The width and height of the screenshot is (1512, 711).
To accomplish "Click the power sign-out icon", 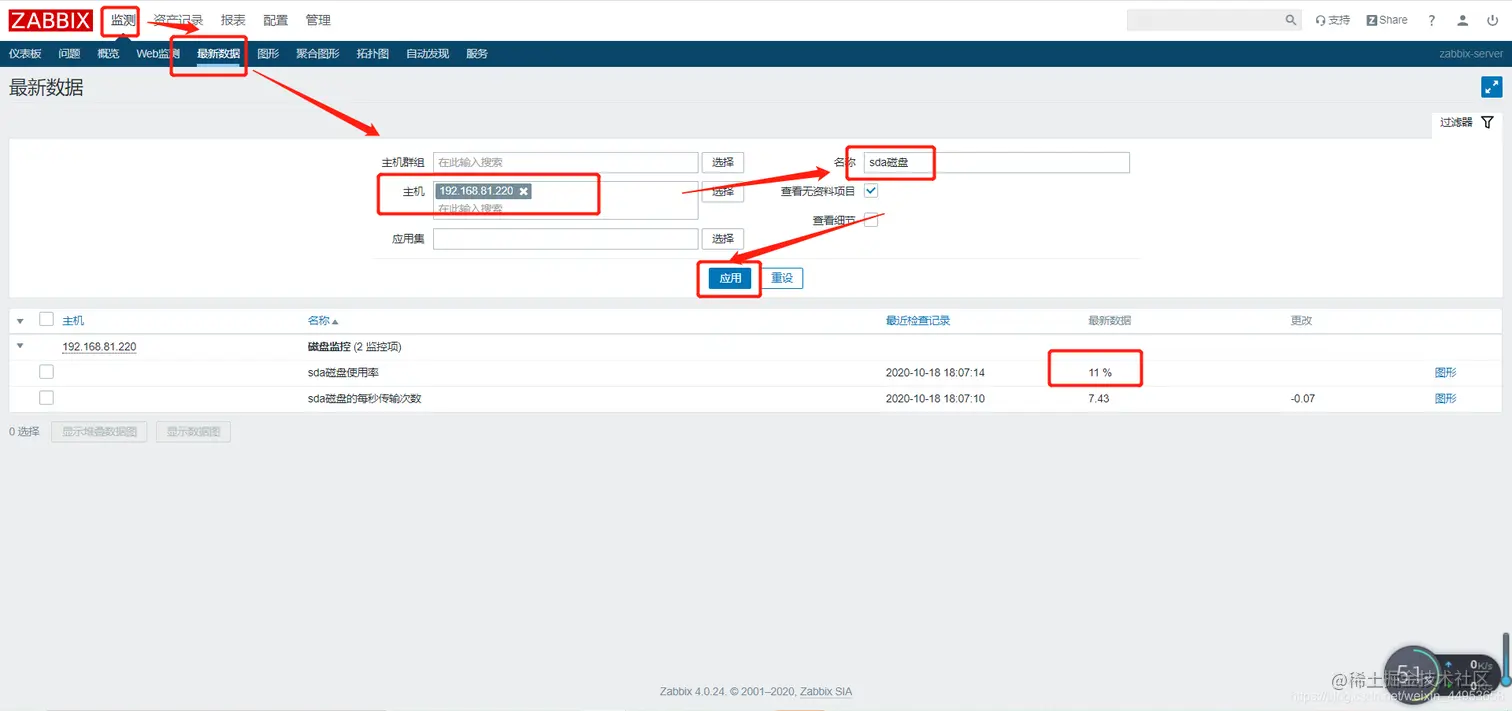I will (x=1493, y=20).
